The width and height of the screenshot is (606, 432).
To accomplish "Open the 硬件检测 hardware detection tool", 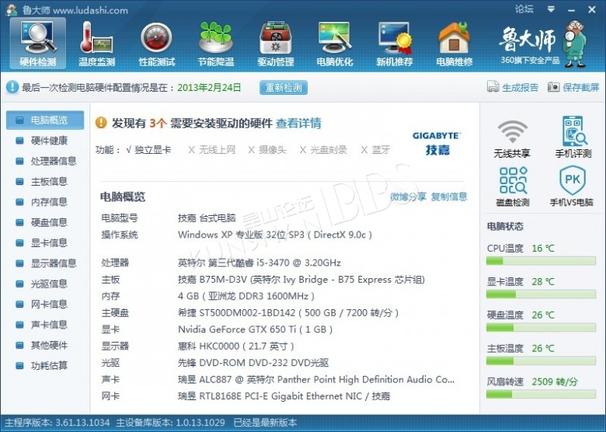I will tap(38, 44).
